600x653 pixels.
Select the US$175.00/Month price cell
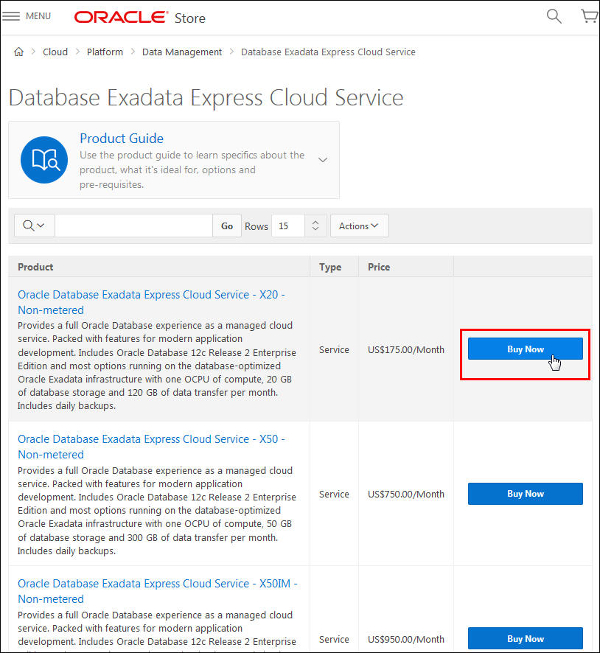(406, 350)
